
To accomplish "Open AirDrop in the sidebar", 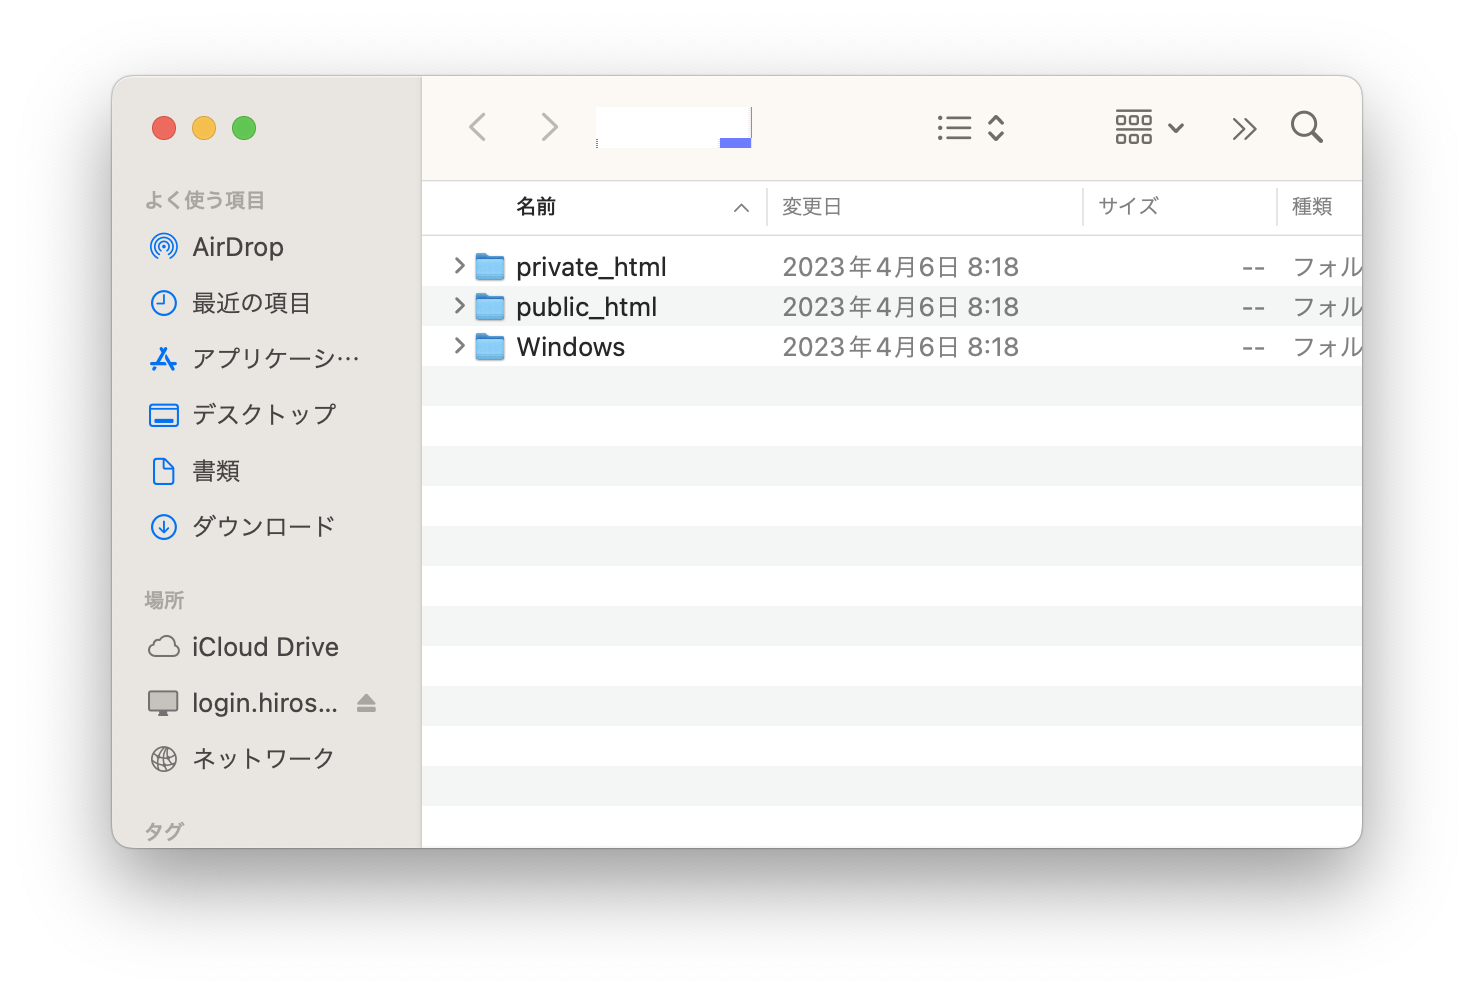I will tap(237, 247).
